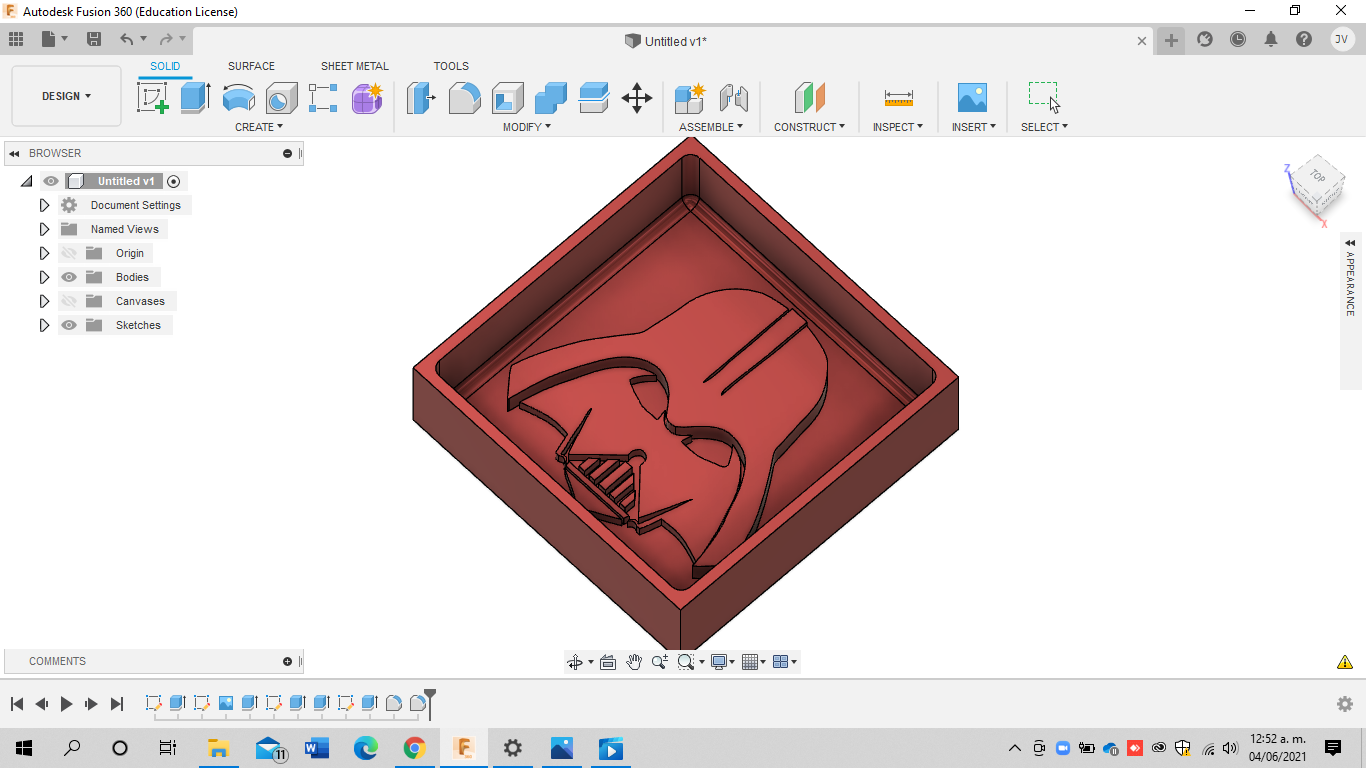Activate the Fillet tool in the Modify group
Screen dimensions: 1366x768
point(464,98)
